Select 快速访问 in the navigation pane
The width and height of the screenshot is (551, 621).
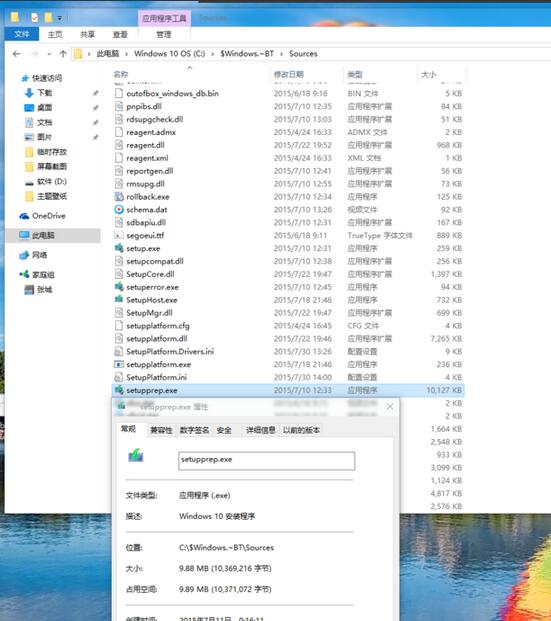point(47,78)
